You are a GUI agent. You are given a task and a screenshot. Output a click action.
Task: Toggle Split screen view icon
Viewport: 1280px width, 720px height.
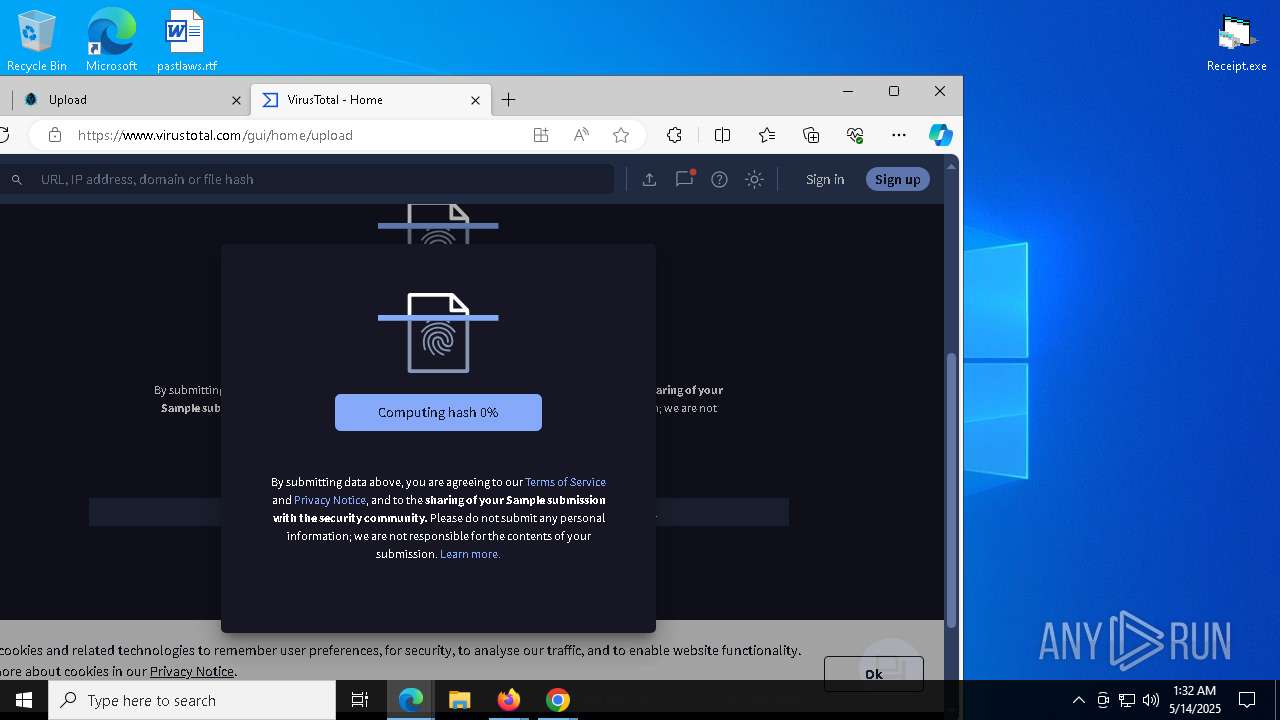(x=722, y=135)
